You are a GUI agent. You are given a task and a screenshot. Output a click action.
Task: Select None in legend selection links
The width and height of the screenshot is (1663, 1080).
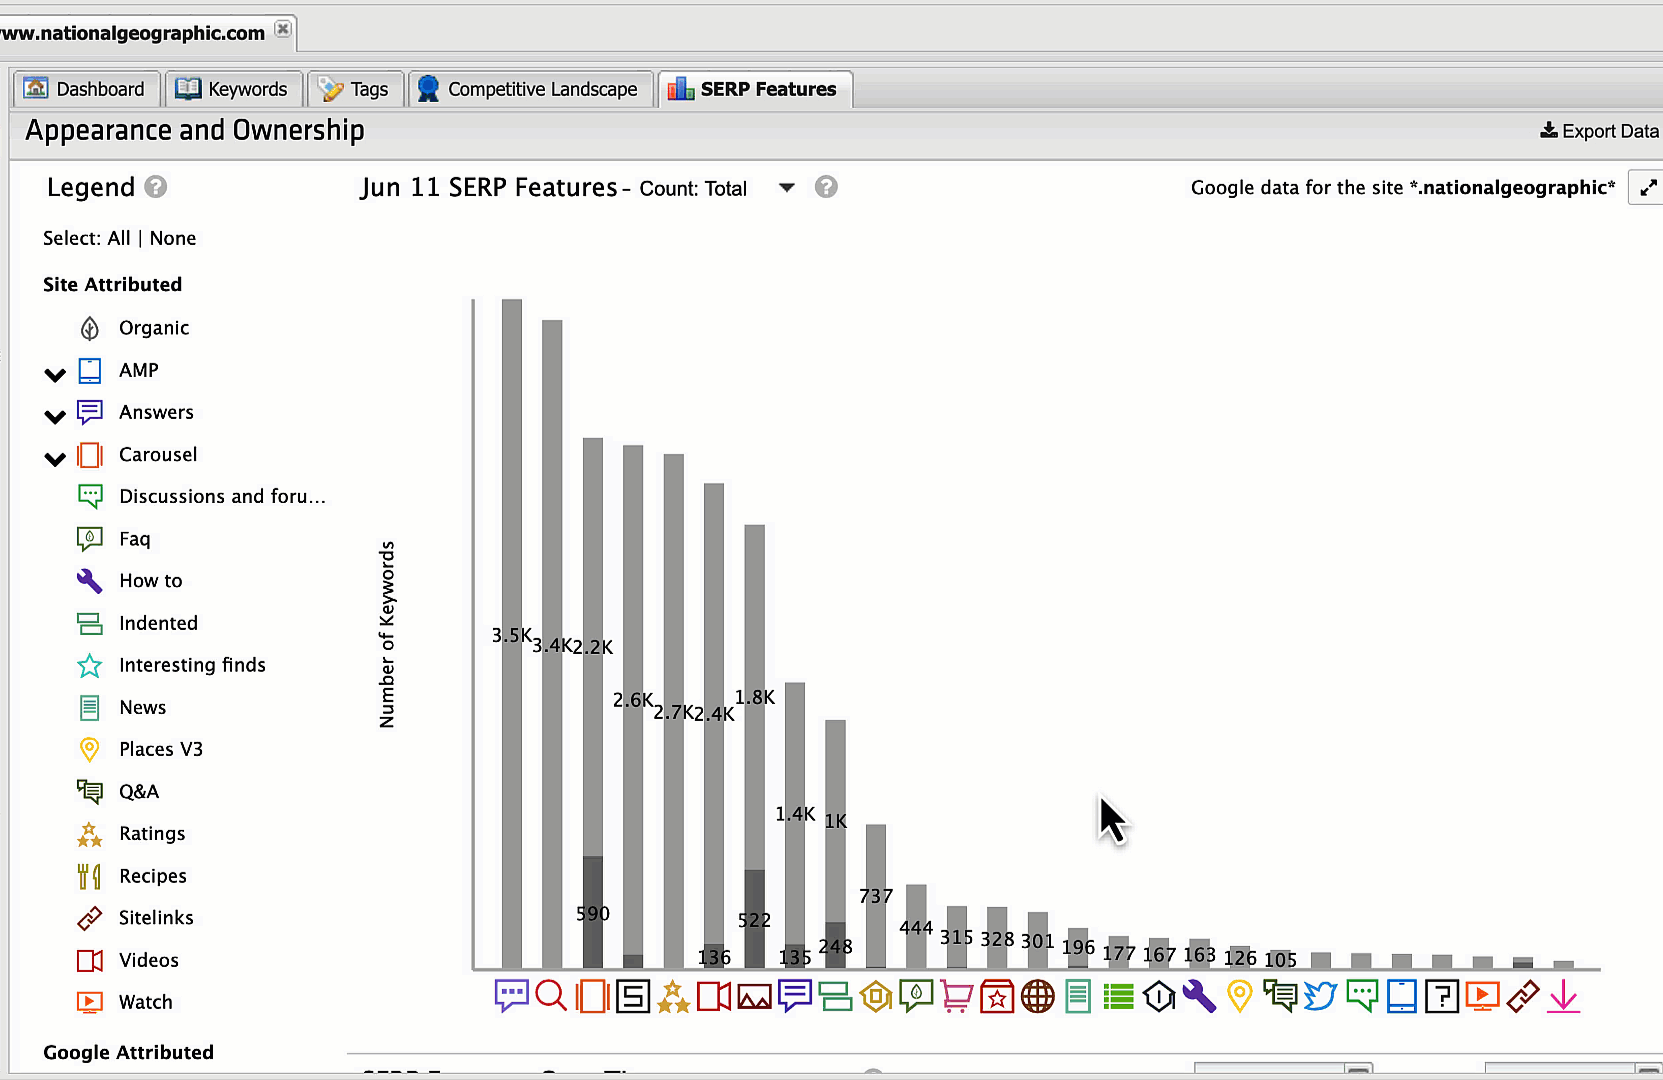[x=173, y=238]
